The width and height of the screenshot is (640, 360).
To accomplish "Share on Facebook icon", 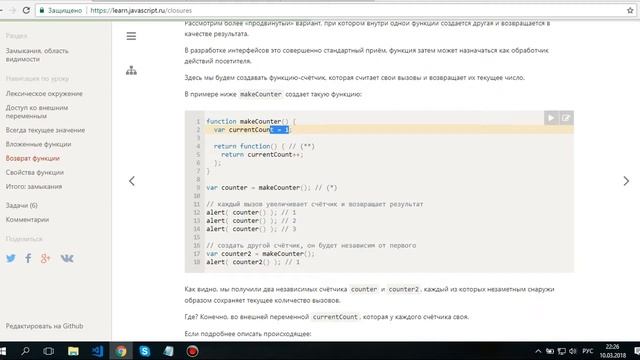I will [28, 258].
